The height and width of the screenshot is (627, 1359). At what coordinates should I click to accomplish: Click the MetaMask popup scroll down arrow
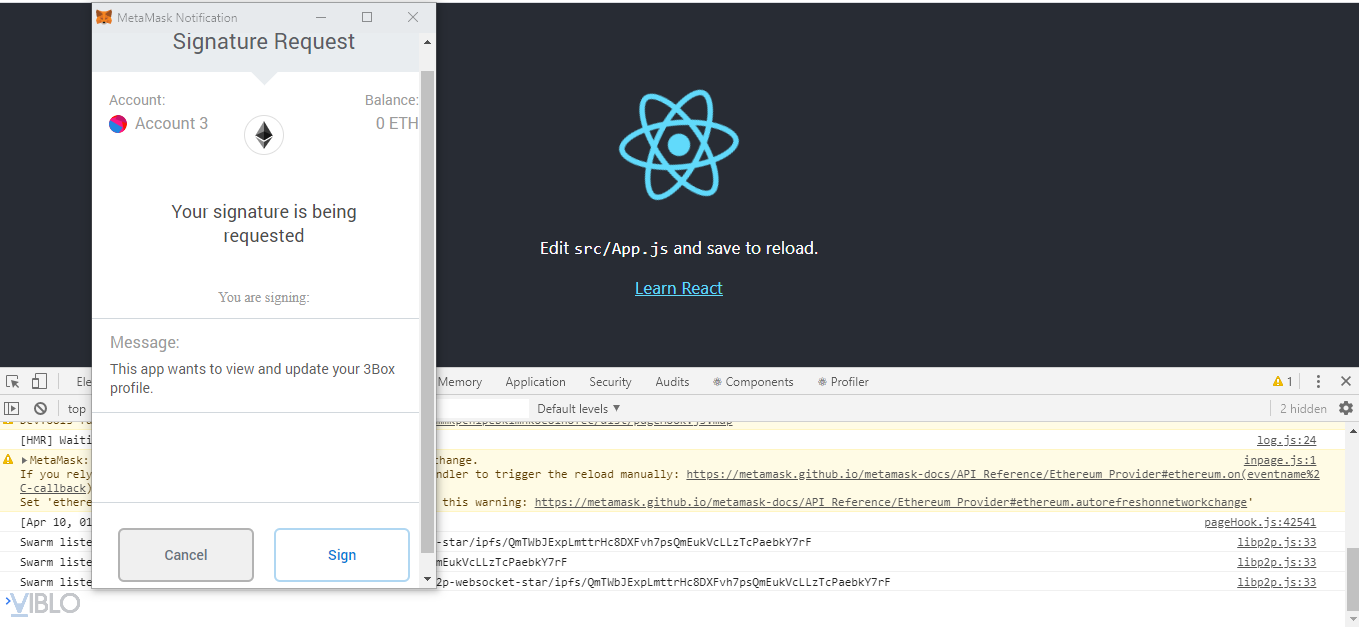428,579
